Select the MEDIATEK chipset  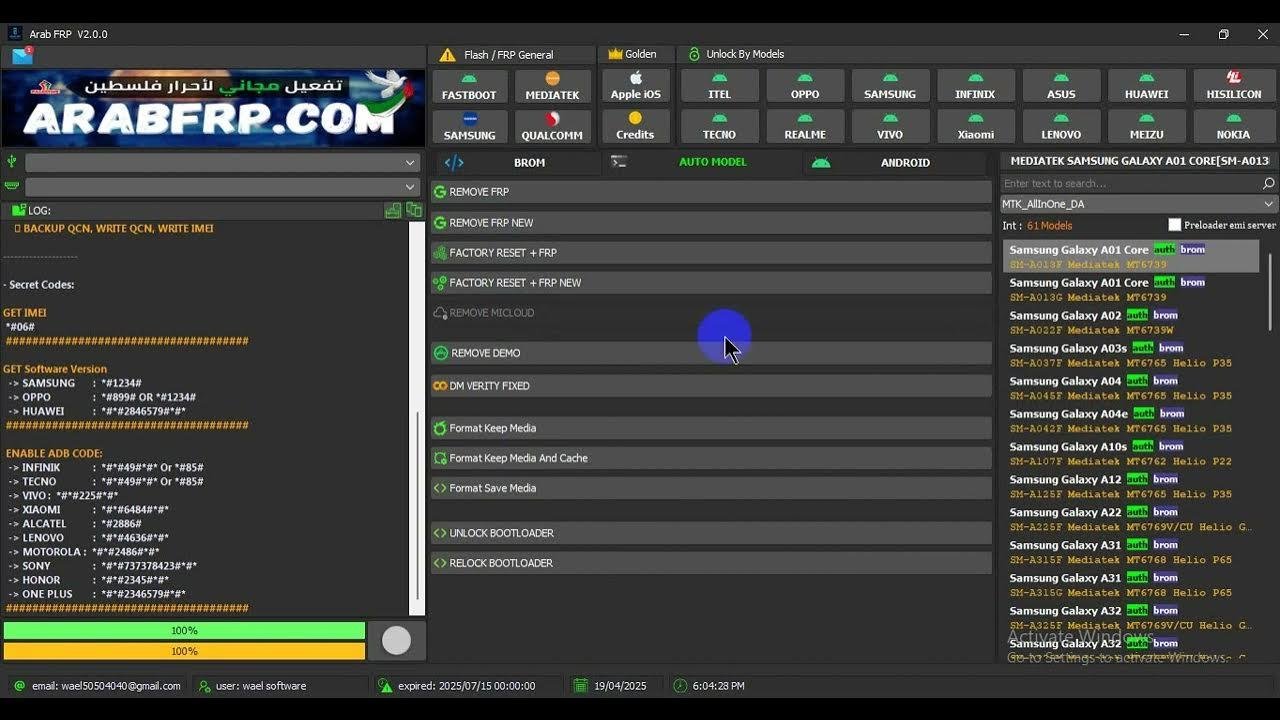[x=552, y=86]
